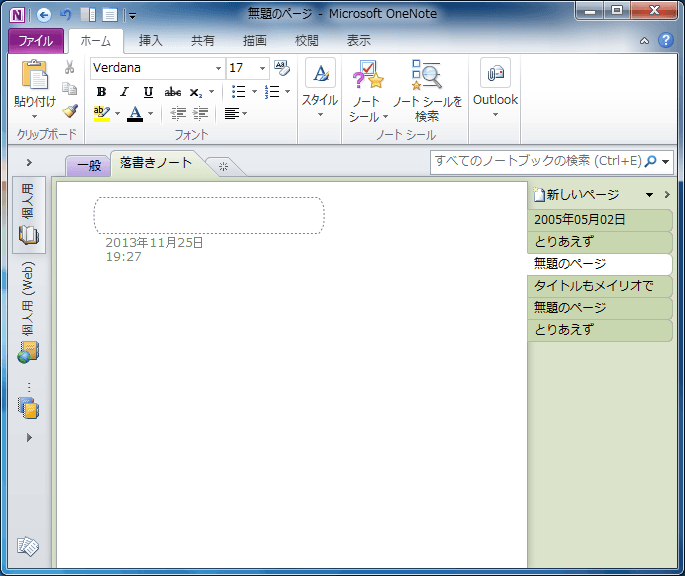
Task: Expand the sidebar arrow below notebooks
Action: click(x=29, y=437)
